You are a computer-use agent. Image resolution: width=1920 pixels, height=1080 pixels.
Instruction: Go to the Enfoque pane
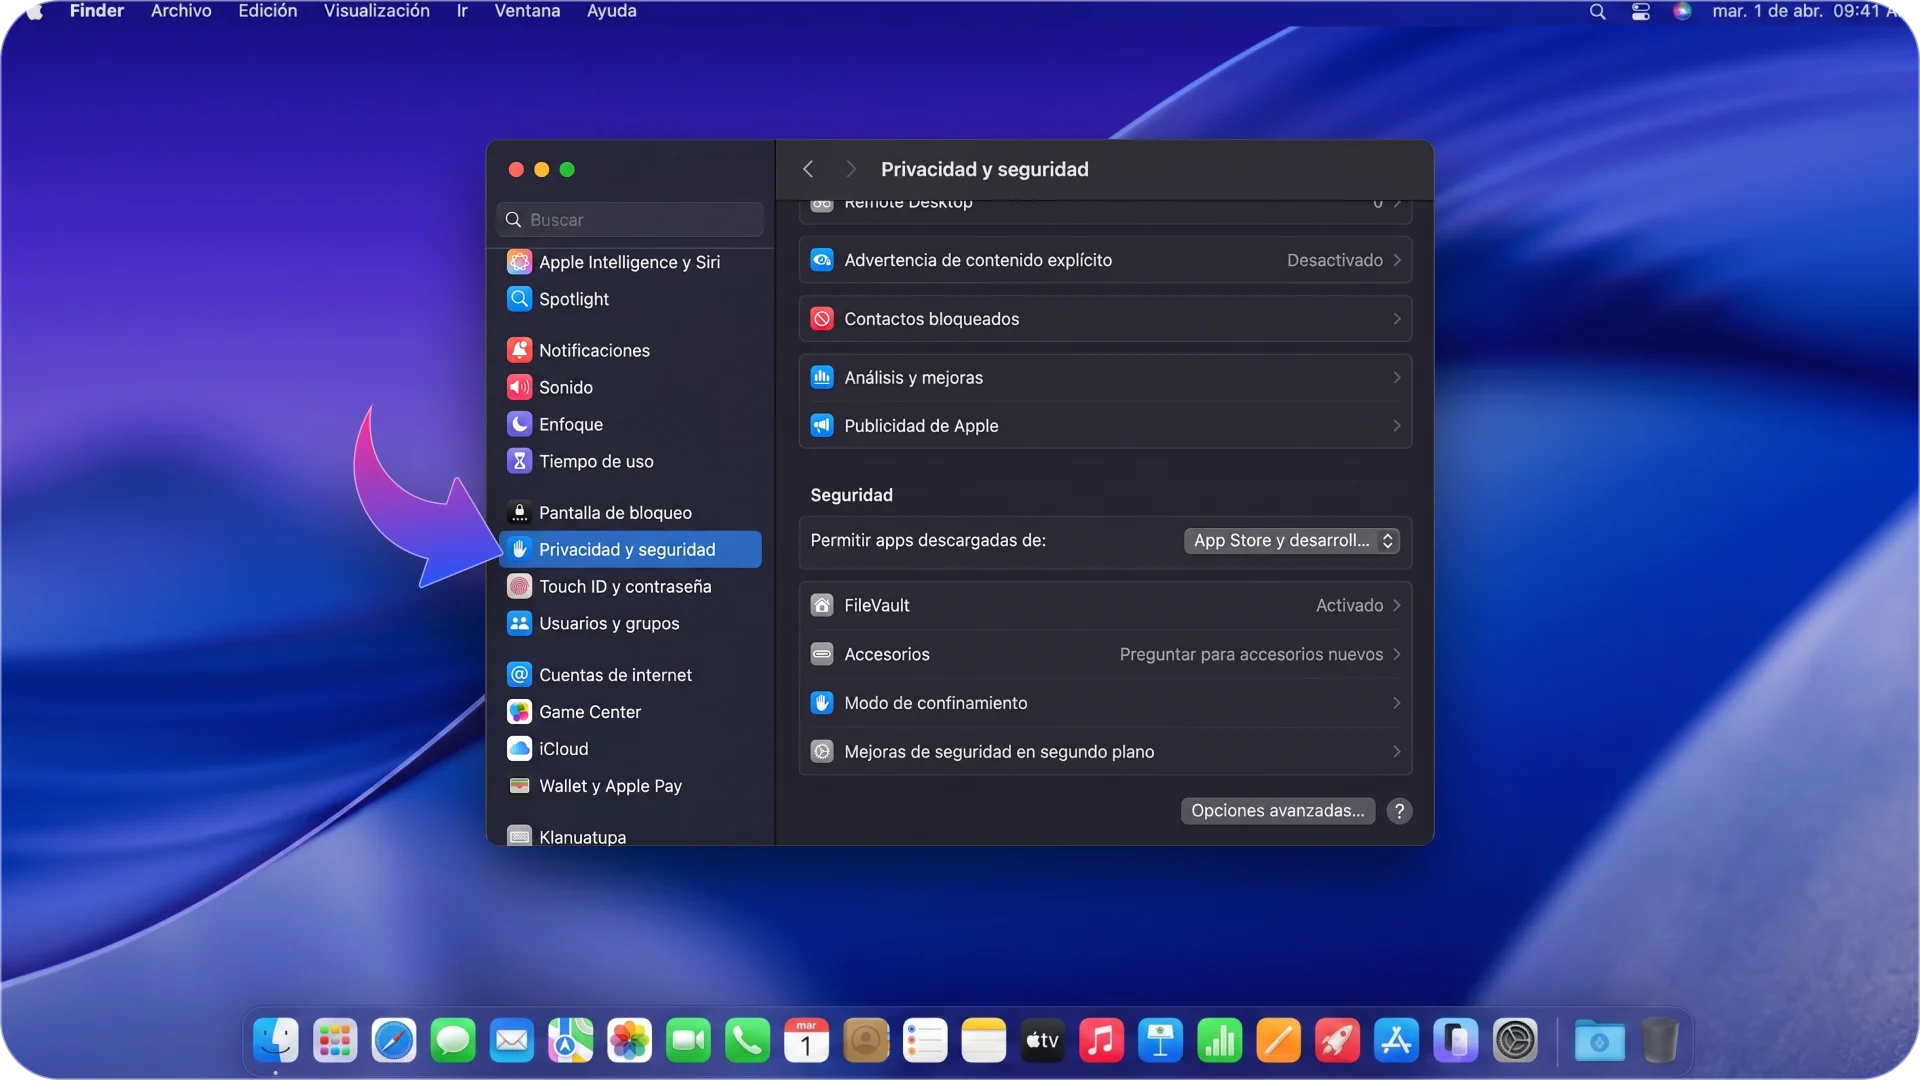(x=630, y=424)
